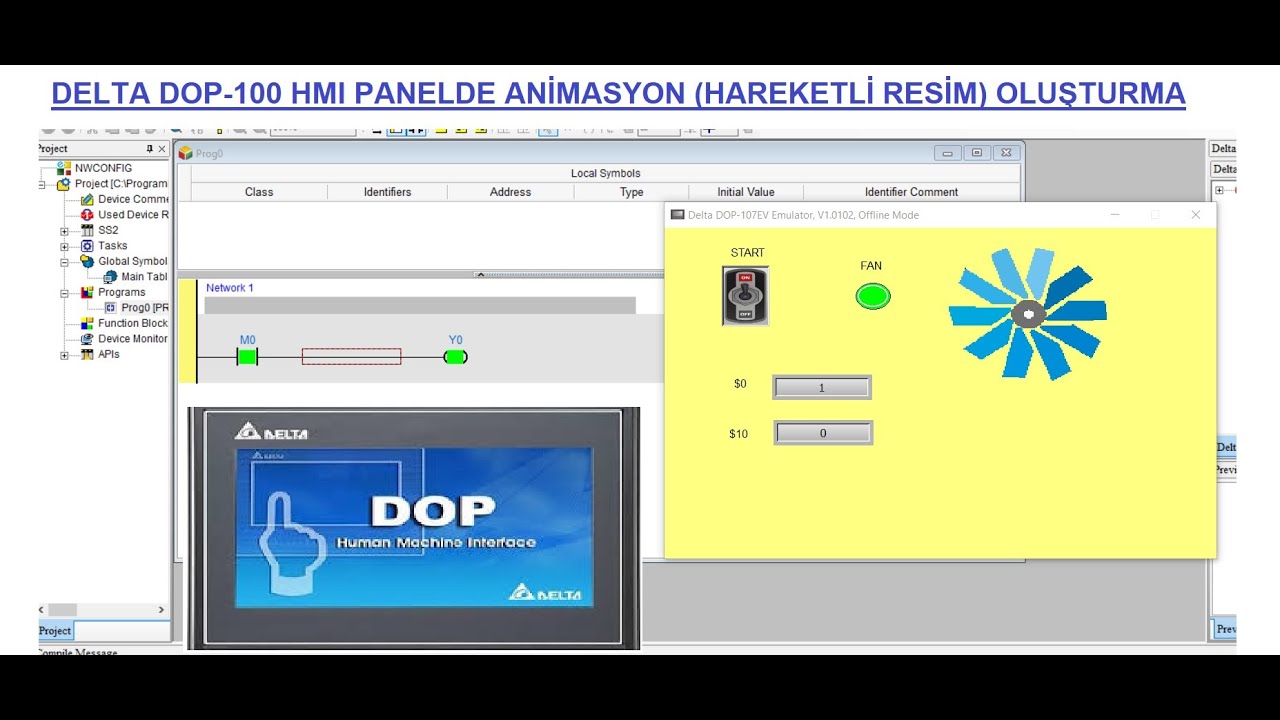
Task: Select Global Symbols node in tree
Action: point(132,262)
